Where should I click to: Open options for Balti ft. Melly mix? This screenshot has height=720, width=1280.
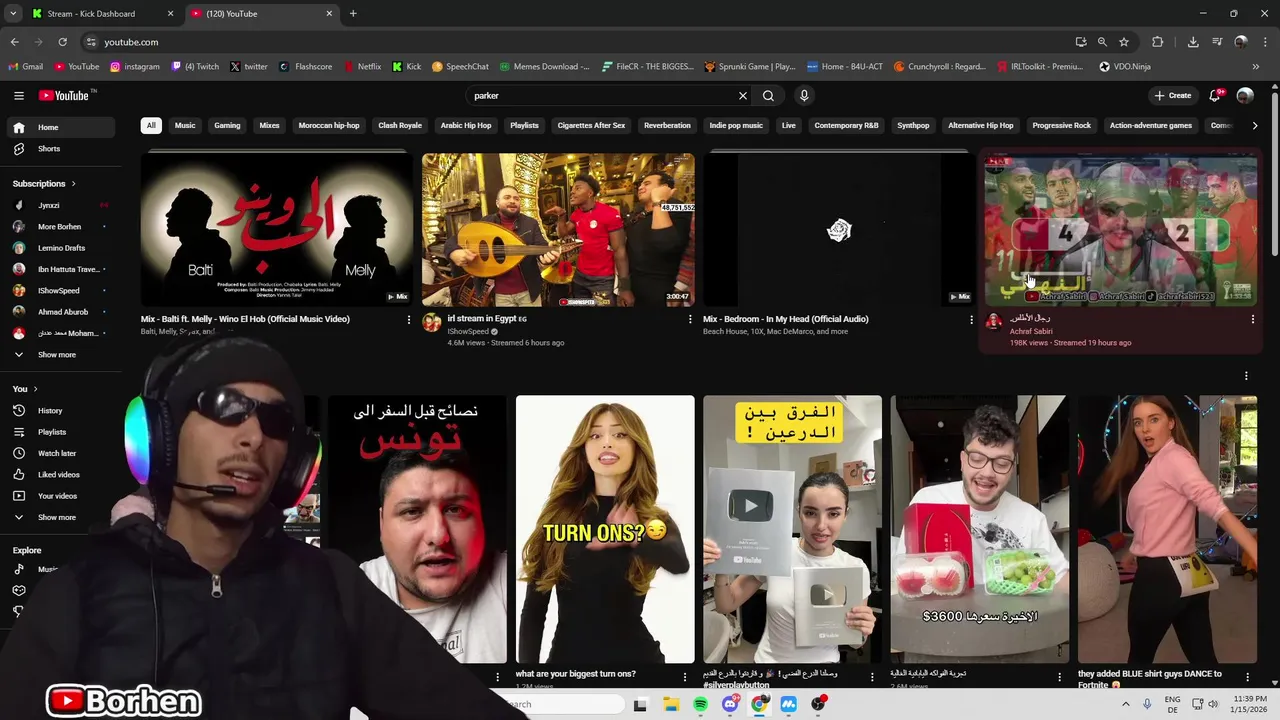click(408, 319)
